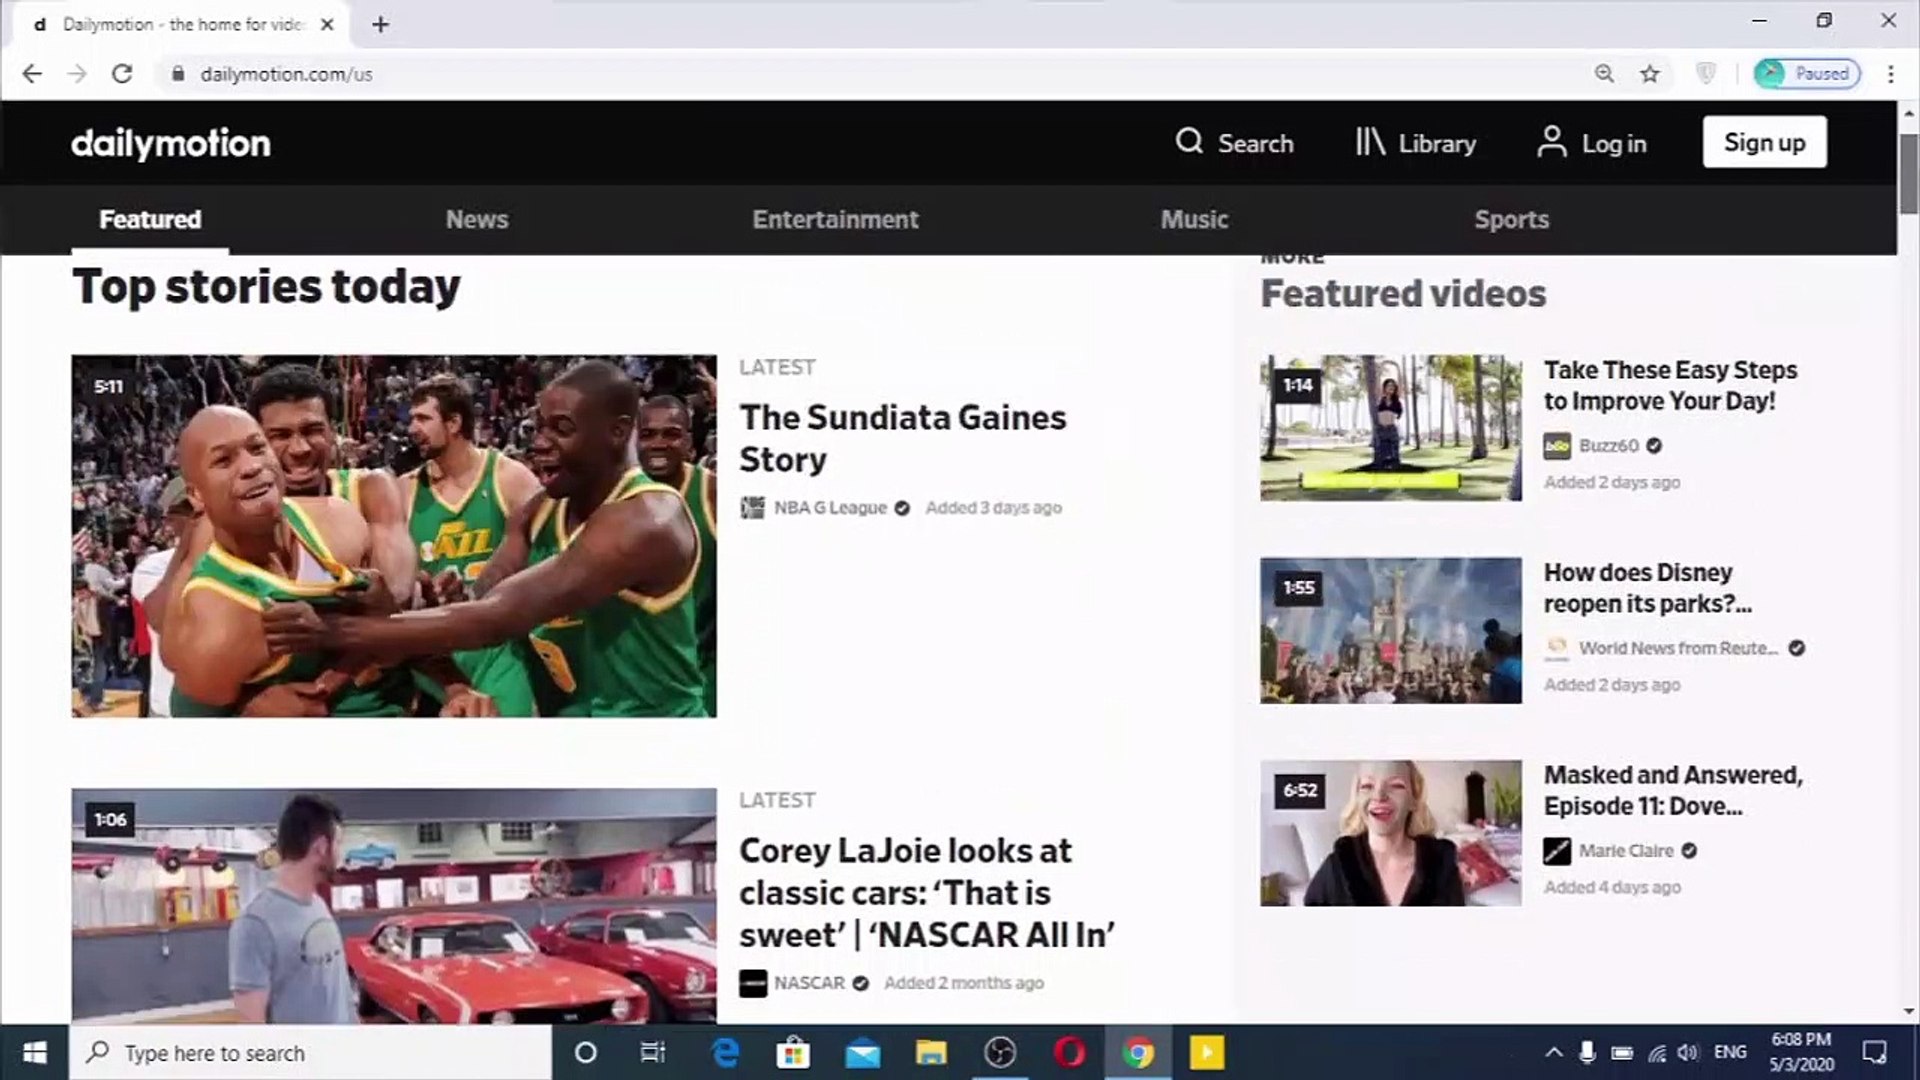Click the Paused extension toggle
Viewport: 1920px width, 1080px height.
pyautogui.click(x=1806, y=73)
